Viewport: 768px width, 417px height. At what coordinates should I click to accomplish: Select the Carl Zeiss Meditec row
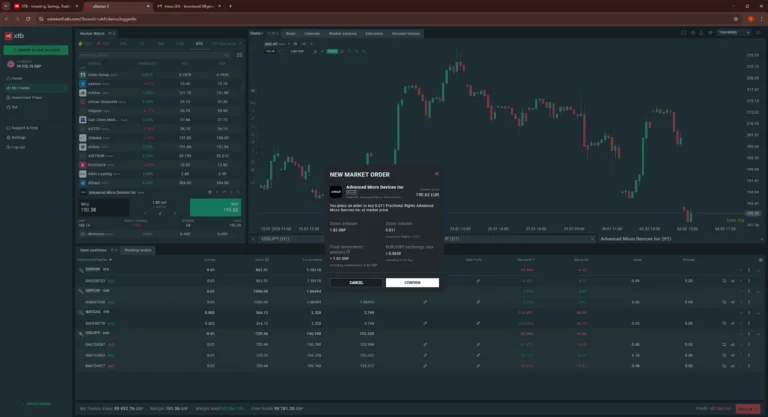tap(160, 120)
